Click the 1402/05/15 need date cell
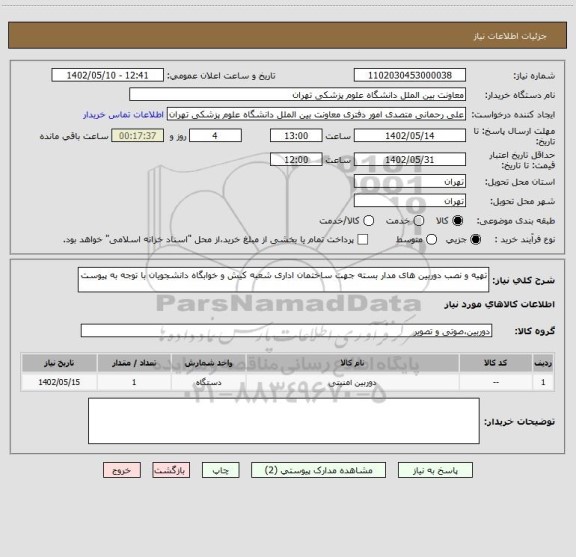The height and width of the screenshot is (557, 576). tap(59, 382)
